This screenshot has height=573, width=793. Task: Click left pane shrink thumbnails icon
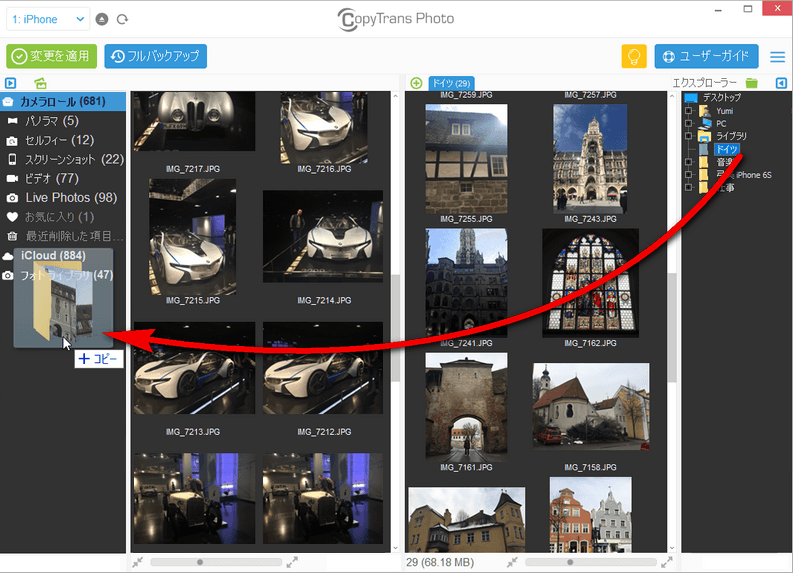click(x=138, y=562)
